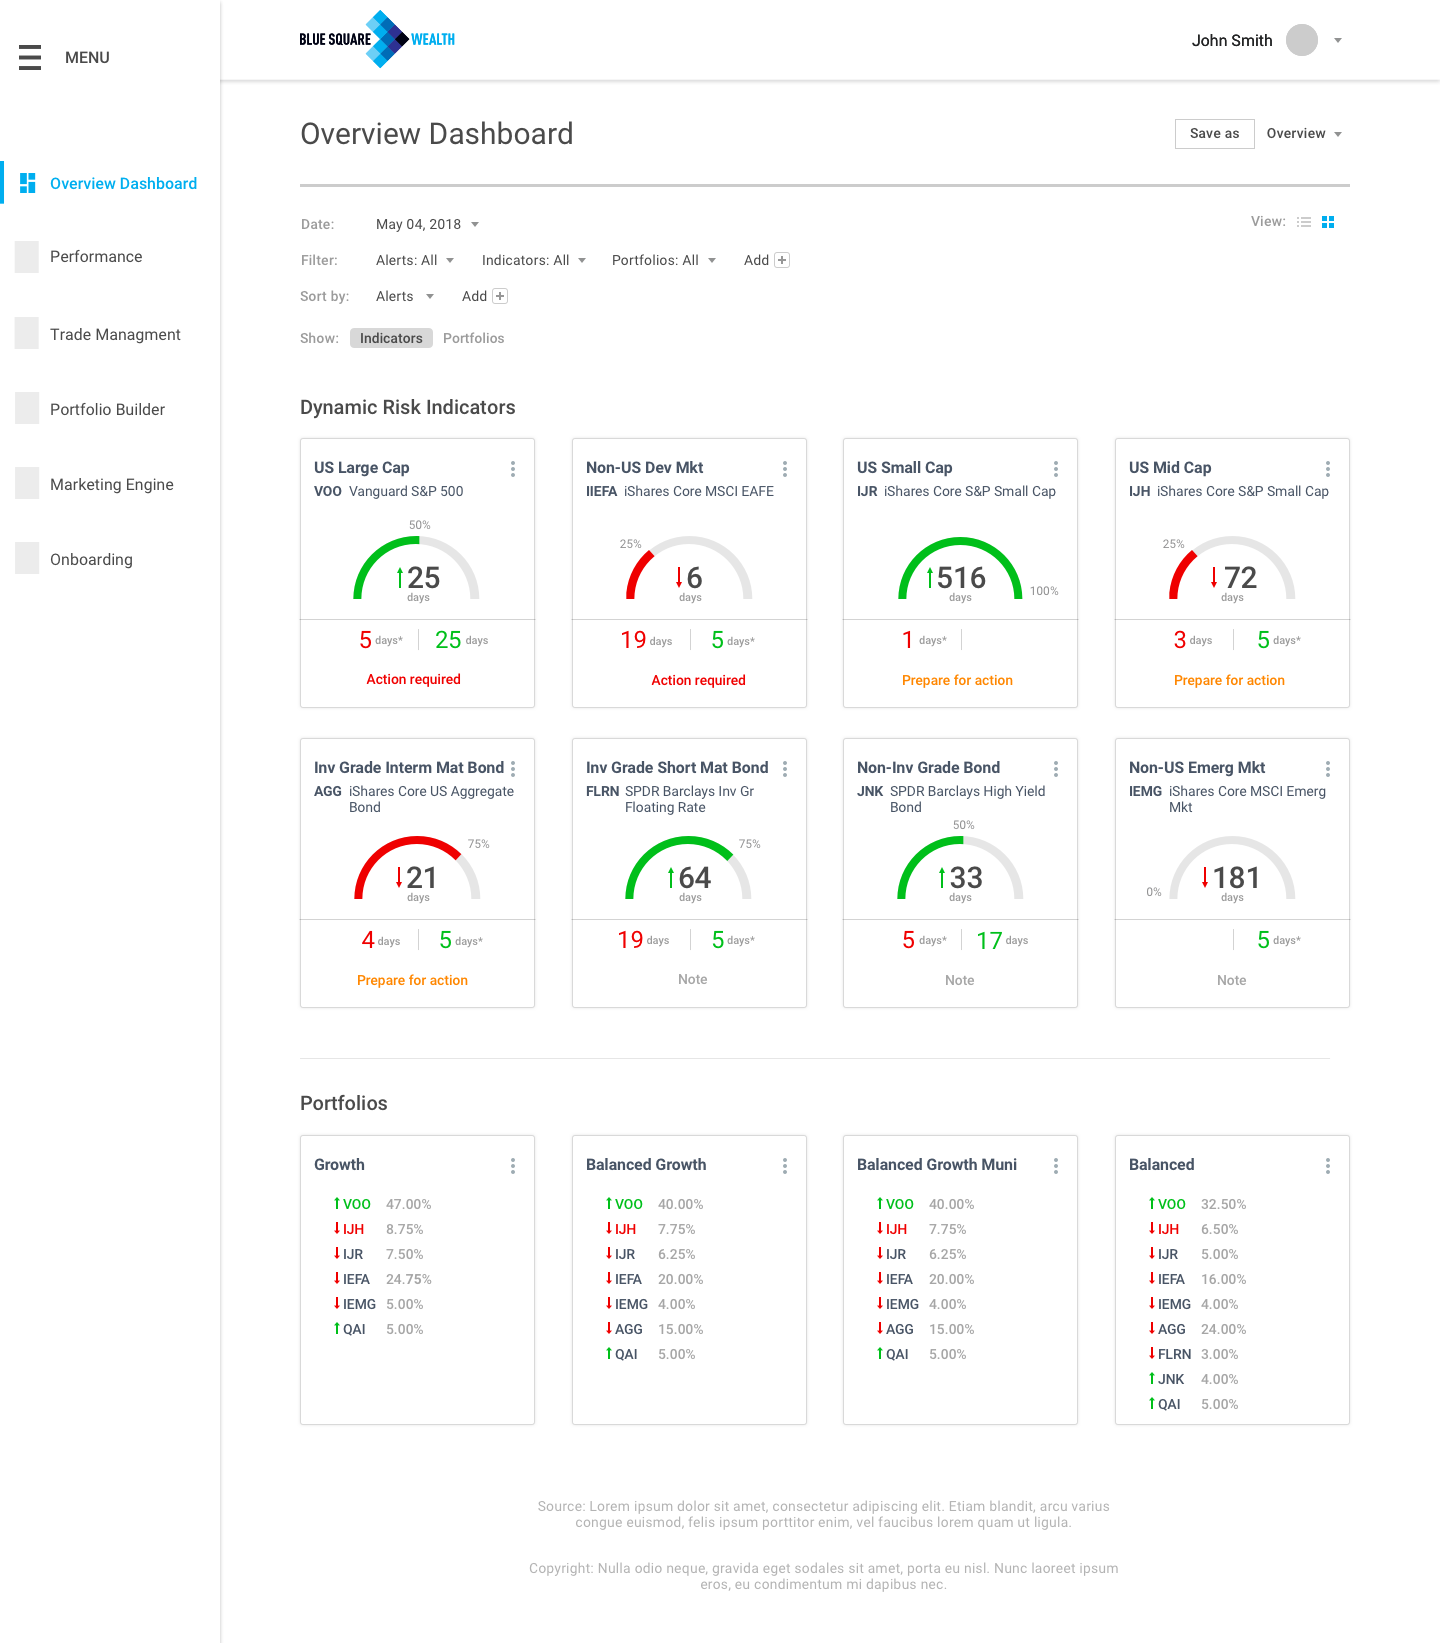Open the Portfolios: All filter dropdown
1440x1643 pixels.
tap(664, 260)
